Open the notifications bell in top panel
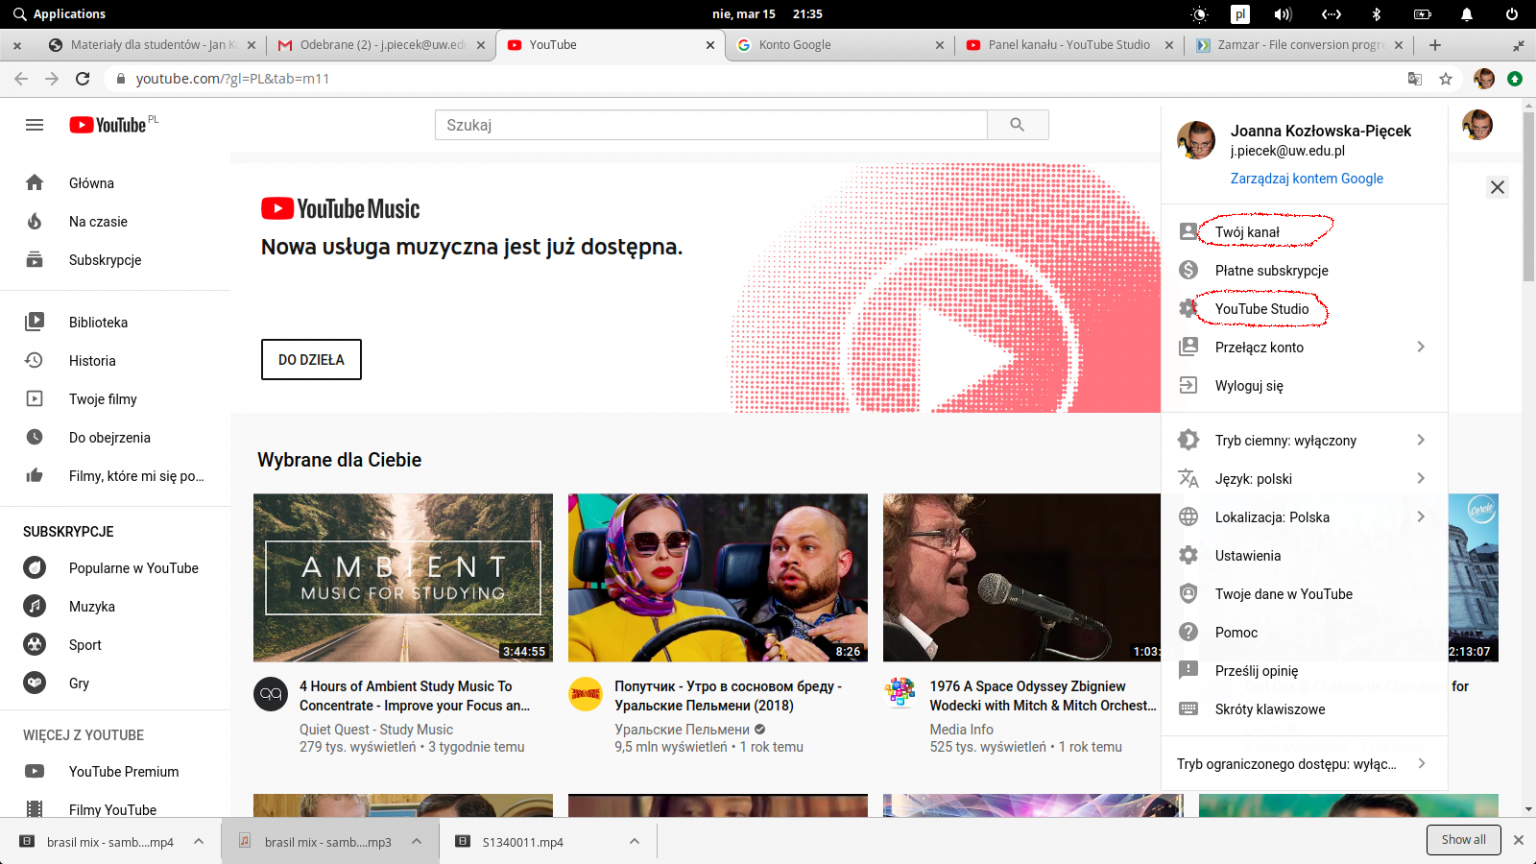1536x864 pixels. pyautogui.click(x=1467, y=14)
